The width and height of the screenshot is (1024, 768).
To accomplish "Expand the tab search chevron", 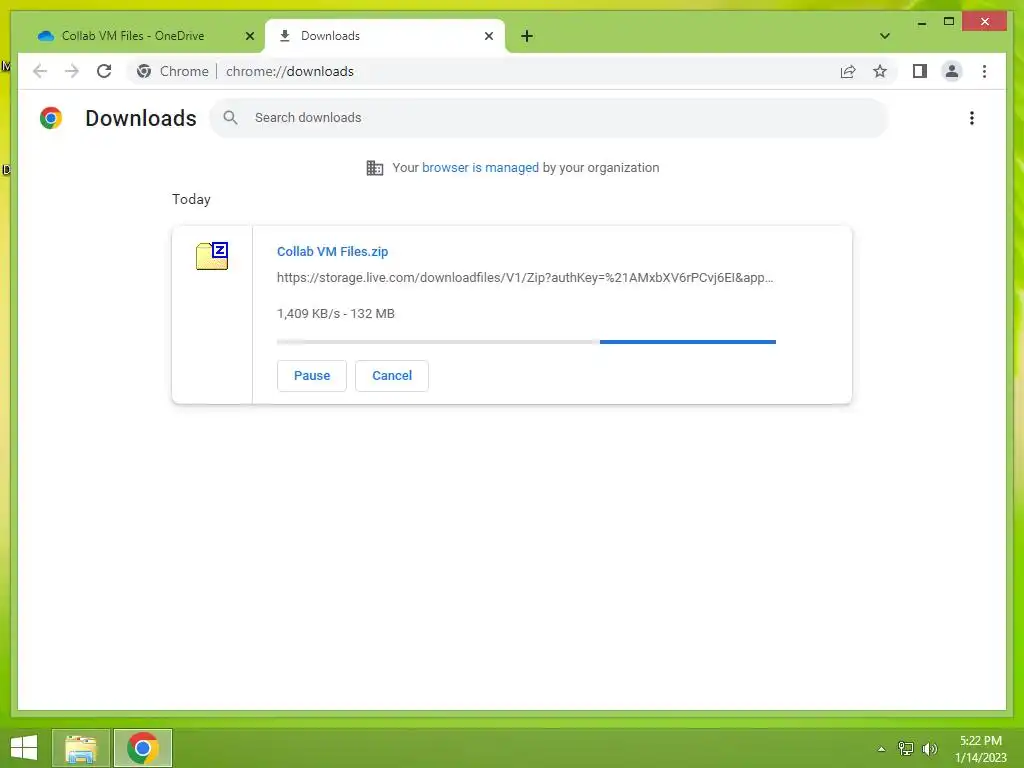I will 885,36.
